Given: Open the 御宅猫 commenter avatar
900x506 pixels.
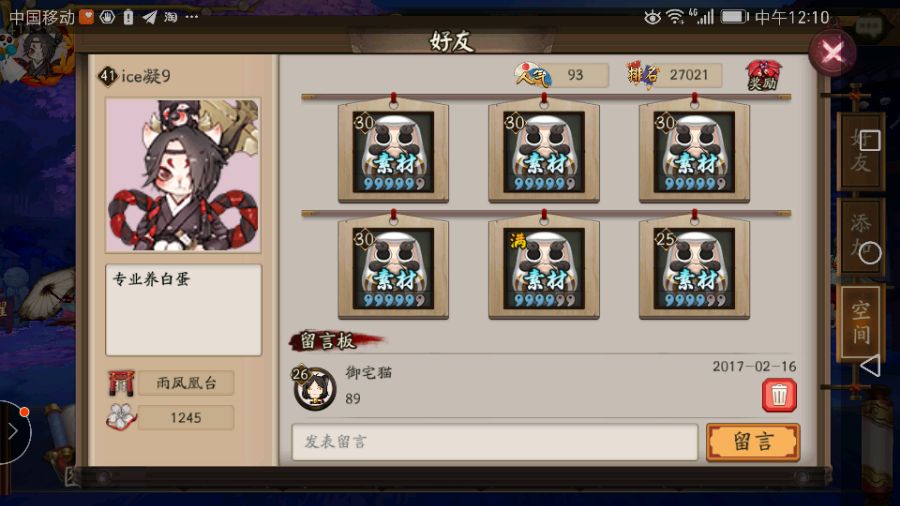Looking at the screenshot, I should (314, 387).
